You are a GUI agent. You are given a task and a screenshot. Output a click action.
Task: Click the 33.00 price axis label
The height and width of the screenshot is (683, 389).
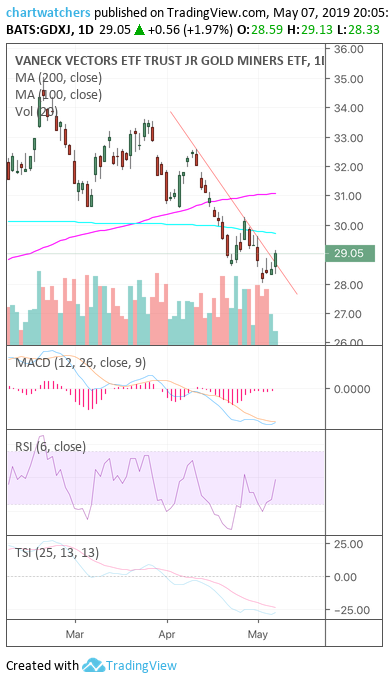[x=348, y=138]
